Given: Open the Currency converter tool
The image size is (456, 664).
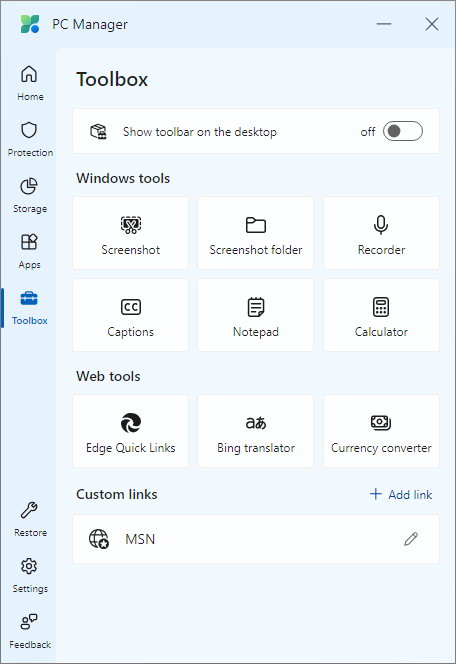Looking at the screenshot, I should [x=381, y=431].
